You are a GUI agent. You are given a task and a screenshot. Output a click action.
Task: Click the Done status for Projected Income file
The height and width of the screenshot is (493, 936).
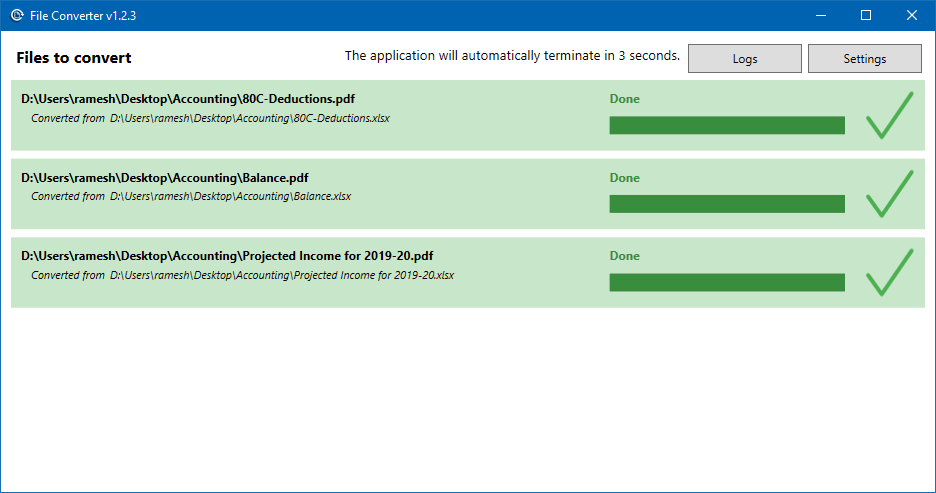click(x=624, y=256)
